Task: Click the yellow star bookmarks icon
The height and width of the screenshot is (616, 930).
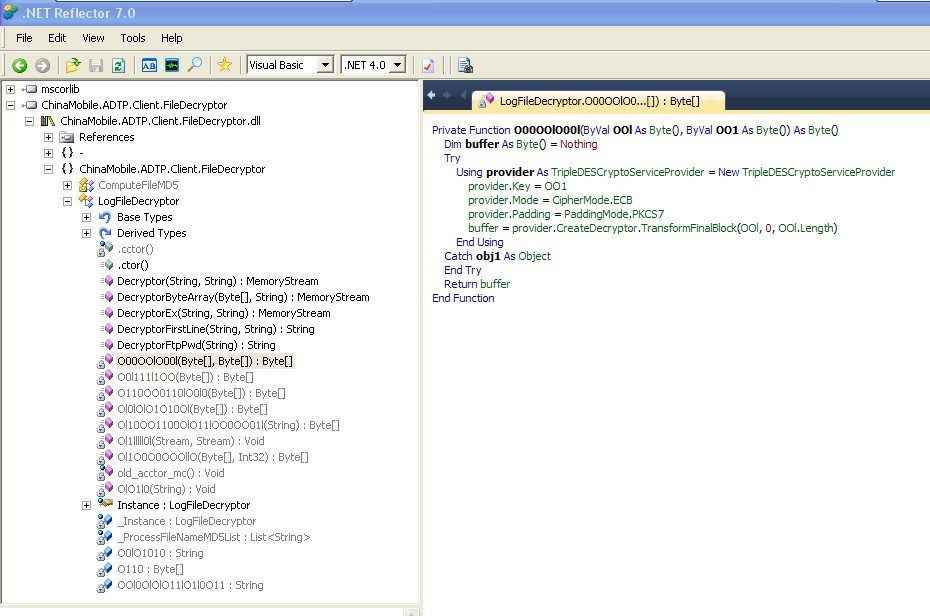Action: click(x=224, y=65)
